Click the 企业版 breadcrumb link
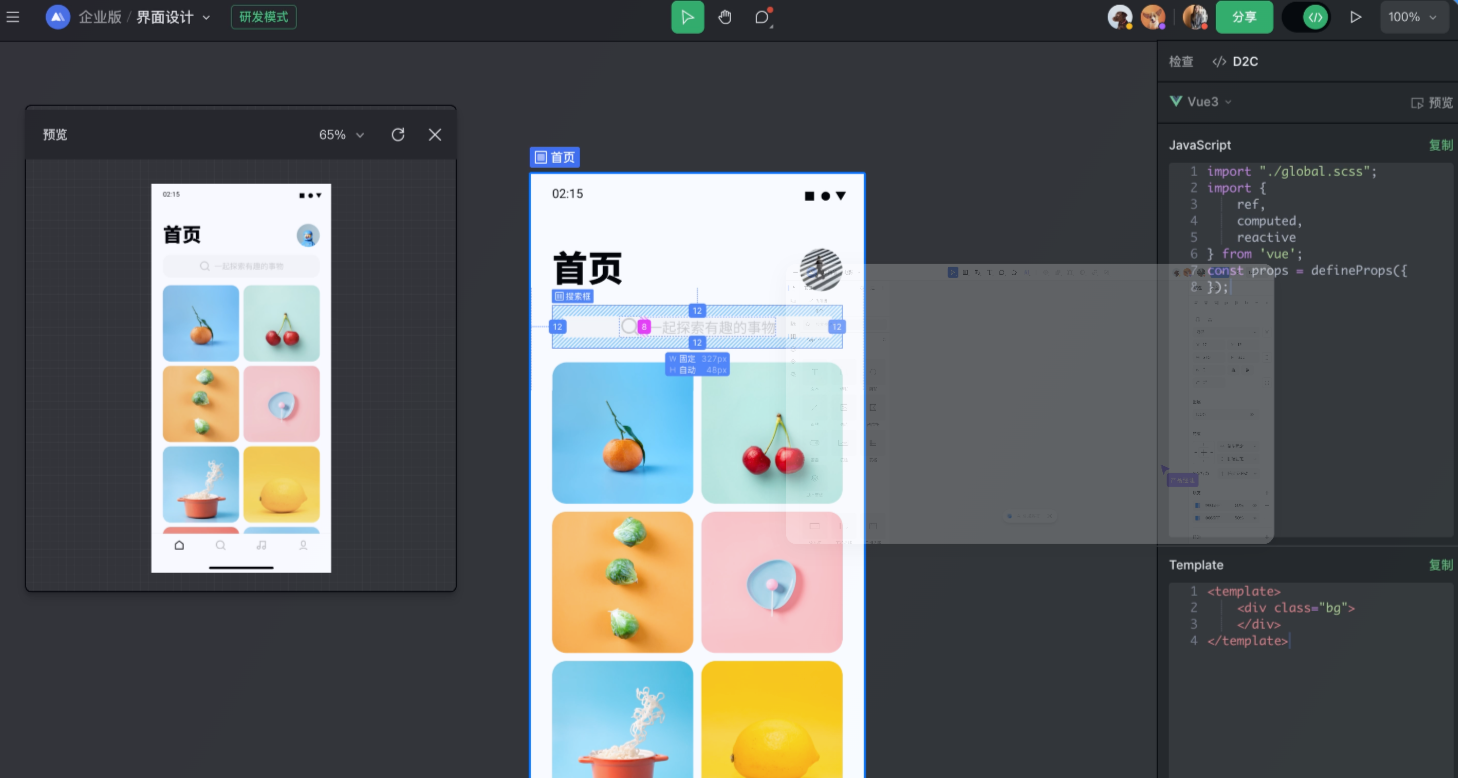This screenshot has width=1458, height=778. coord(100,17)
